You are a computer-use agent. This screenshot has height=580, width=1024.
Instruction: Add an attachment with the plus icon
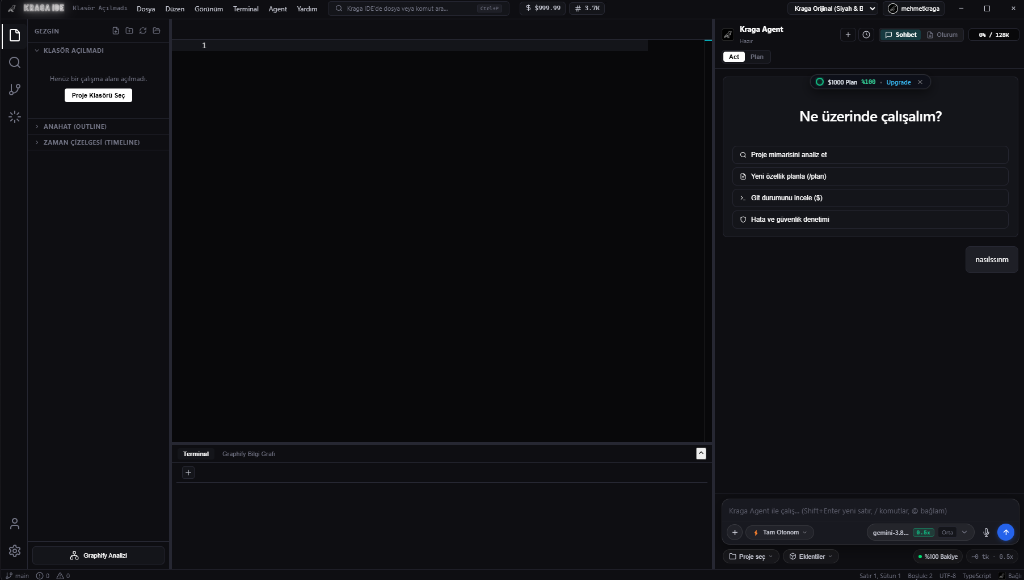(734, 532)
